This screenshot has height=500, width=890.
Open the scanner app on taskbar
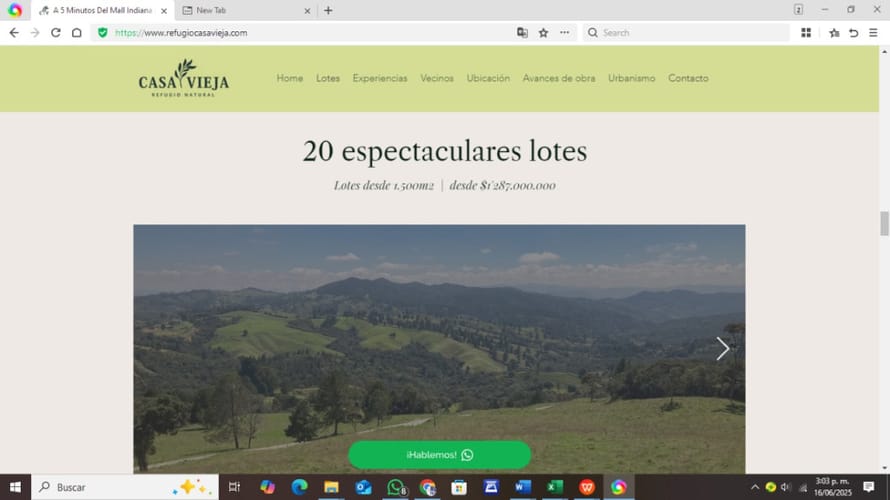coord(491,487)
